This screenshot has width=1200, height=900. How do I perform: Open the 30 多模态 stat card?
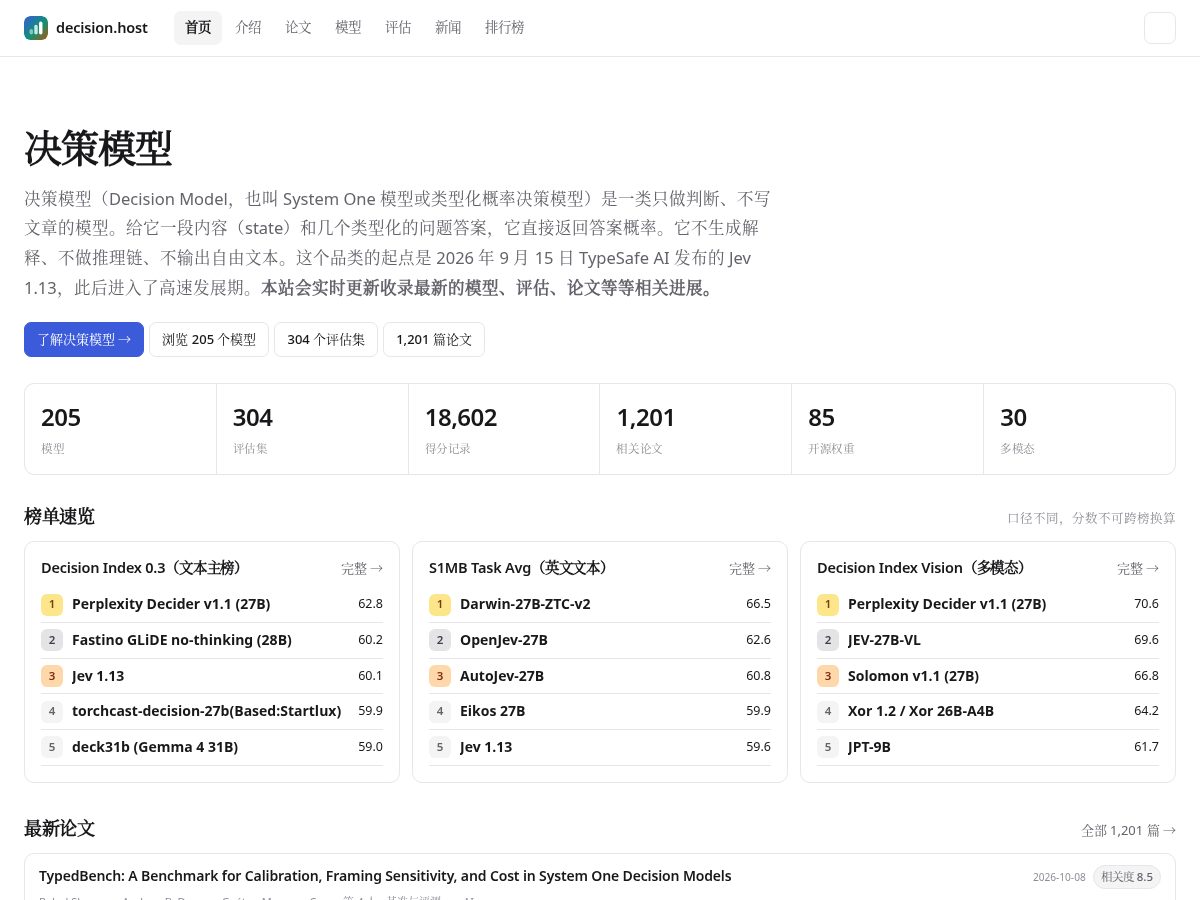[x=1079, y=429]
